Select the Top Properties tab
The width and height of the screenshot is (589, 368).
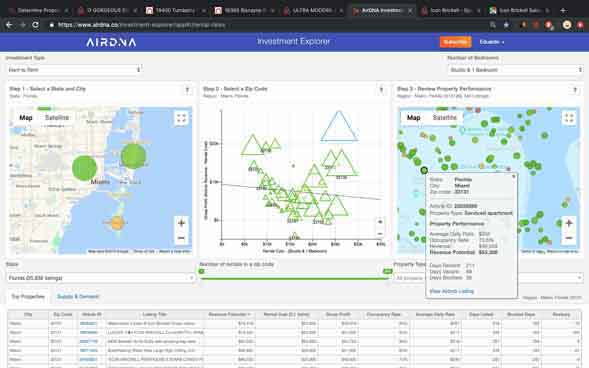[28, 297]
